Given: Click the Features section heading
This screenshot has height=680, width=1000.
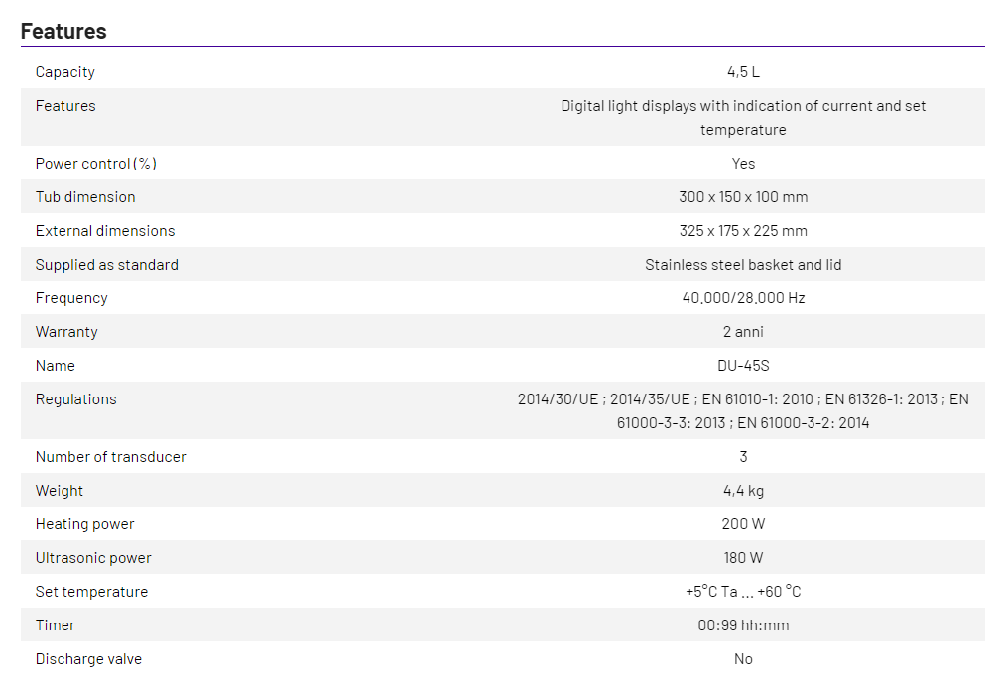Looking at the screenshot, I should pyautogui.click(x=63, y=31).
